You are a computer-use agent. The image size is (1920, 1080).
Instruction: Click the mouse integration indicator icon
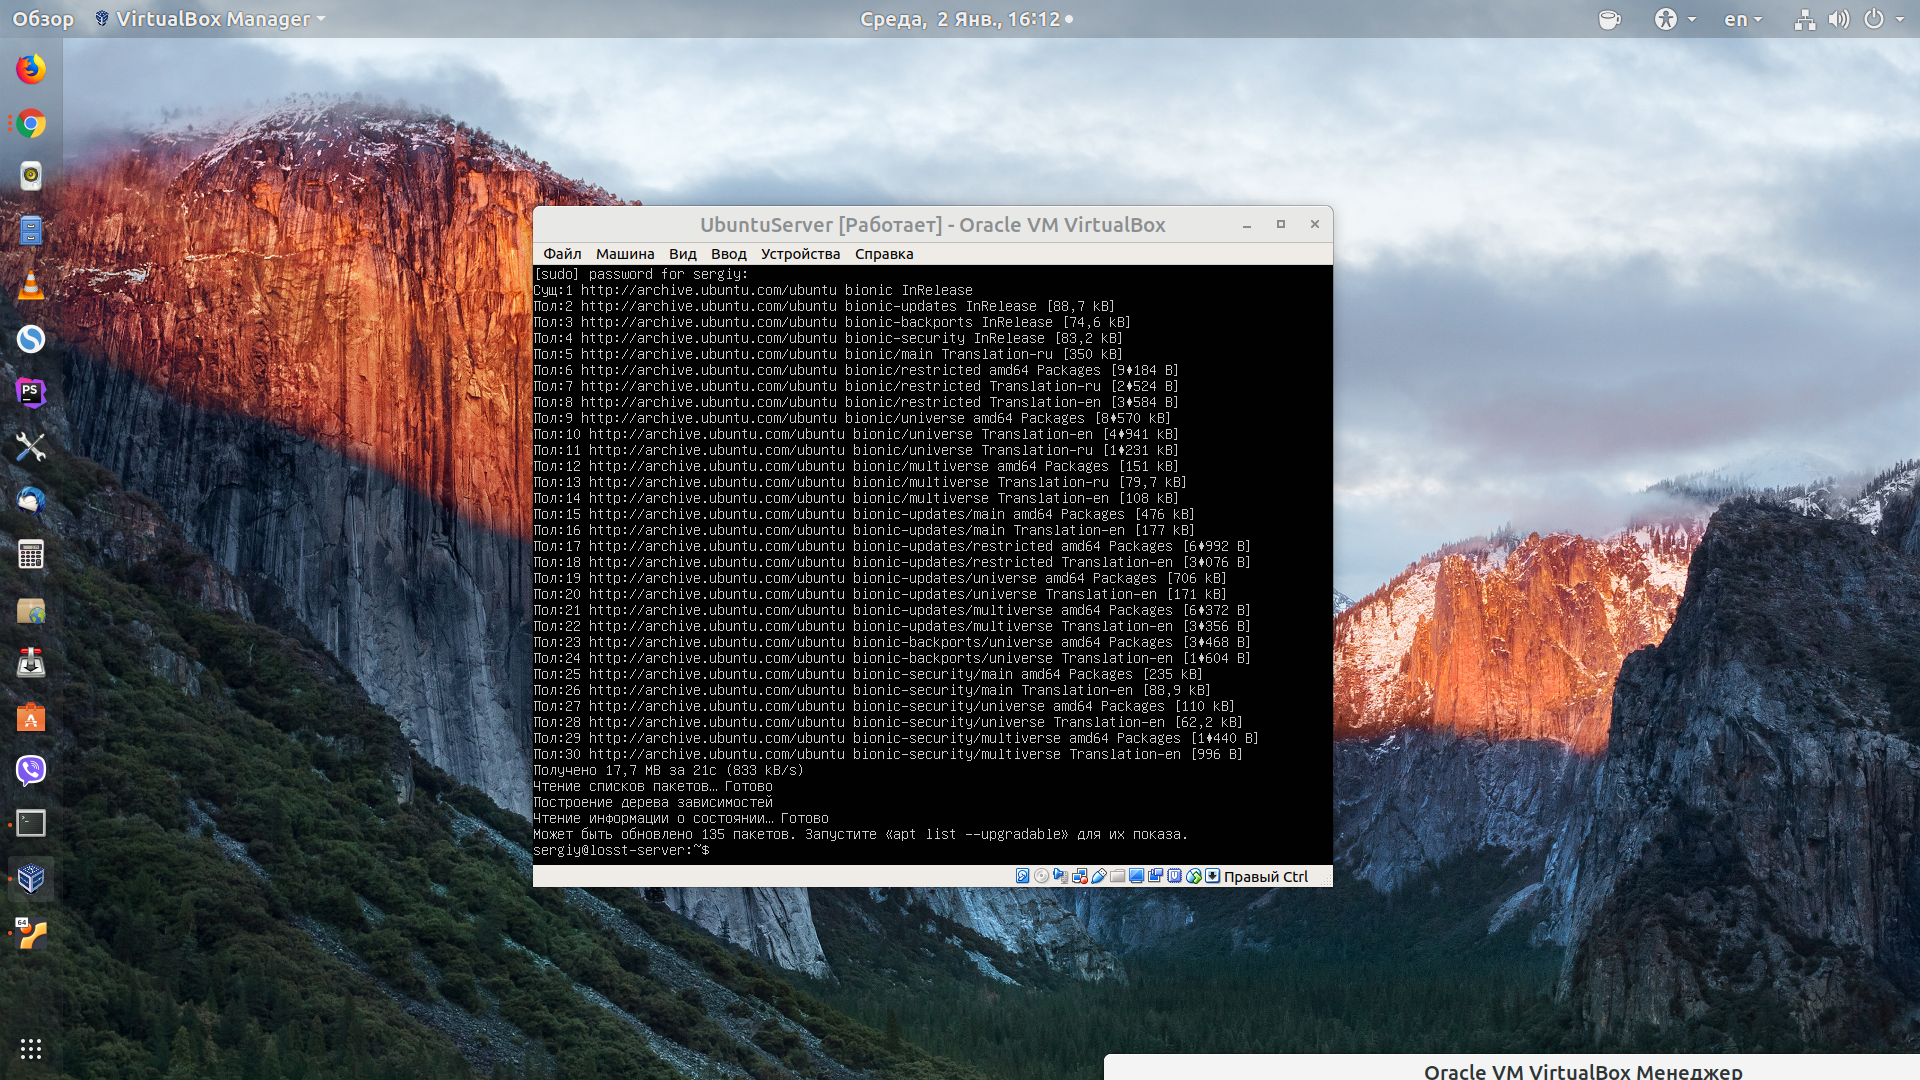coord(1193,876)
